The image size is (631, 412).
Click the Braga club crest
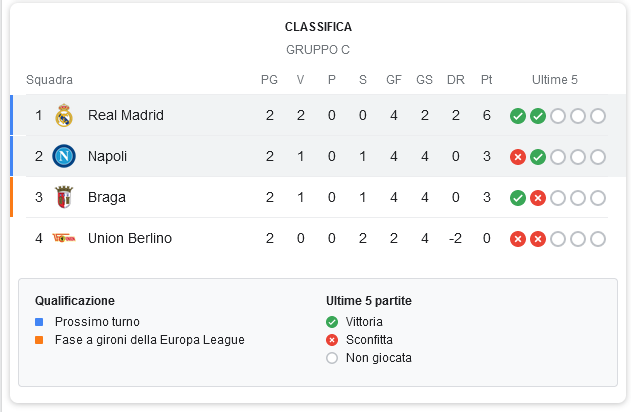[x=64, y=197]
